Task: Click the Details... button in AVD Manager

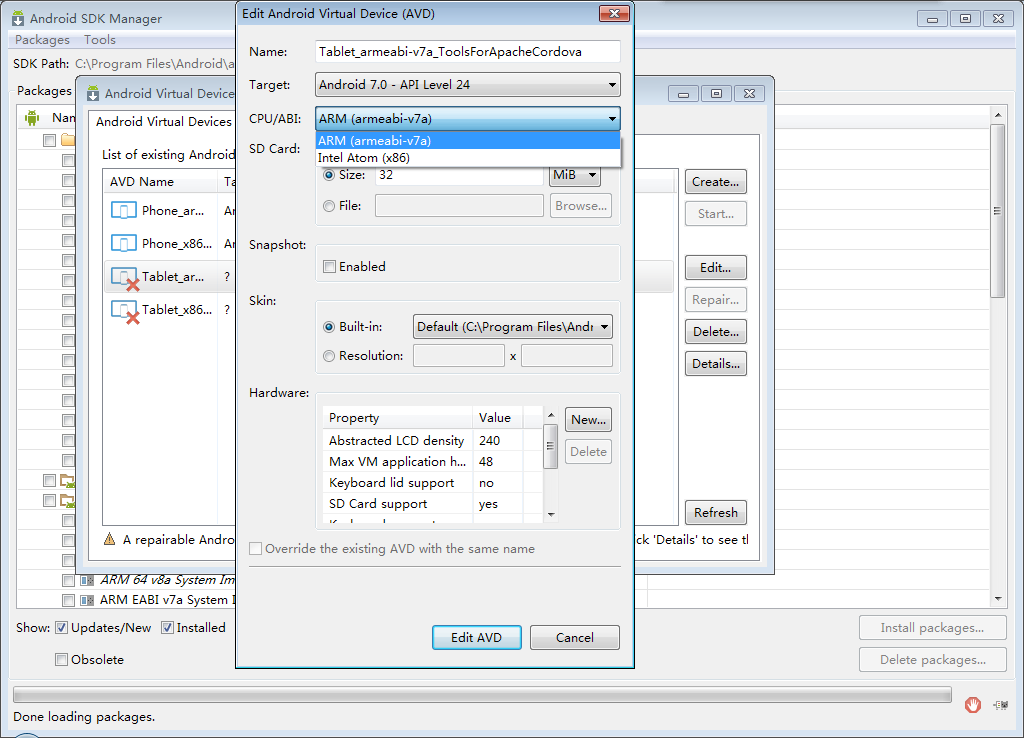Action: pos(716,364)
